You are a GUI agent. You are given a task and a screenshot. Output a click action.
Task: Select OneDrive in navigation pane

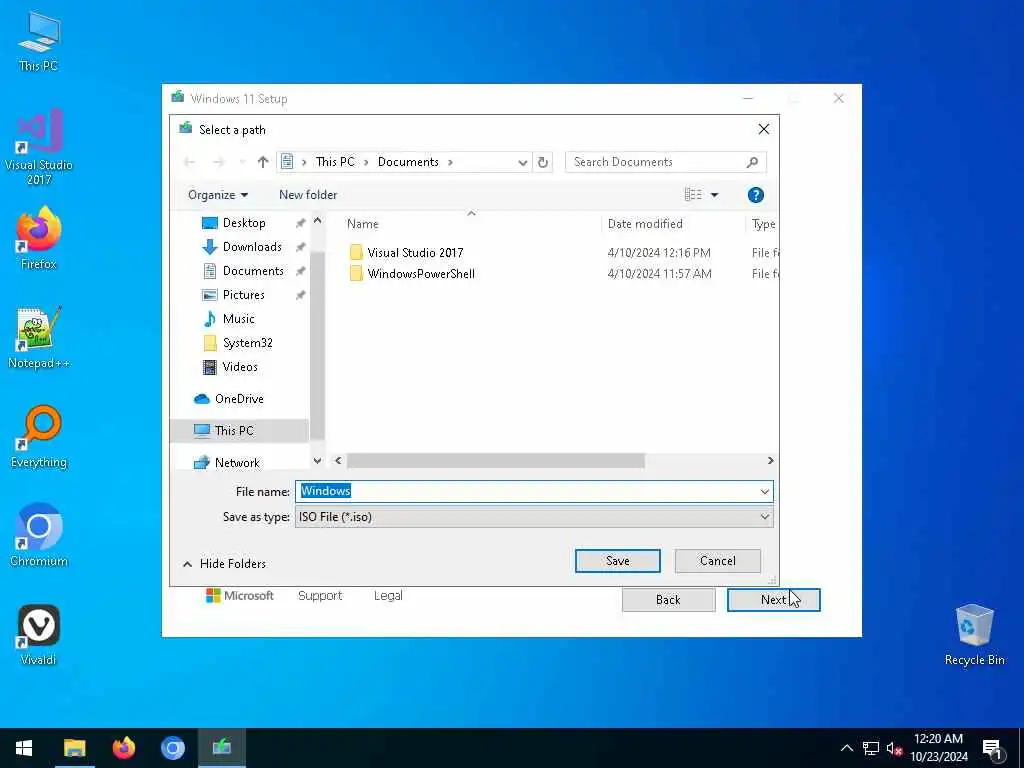pyautogui.click(x=239, y=398)
